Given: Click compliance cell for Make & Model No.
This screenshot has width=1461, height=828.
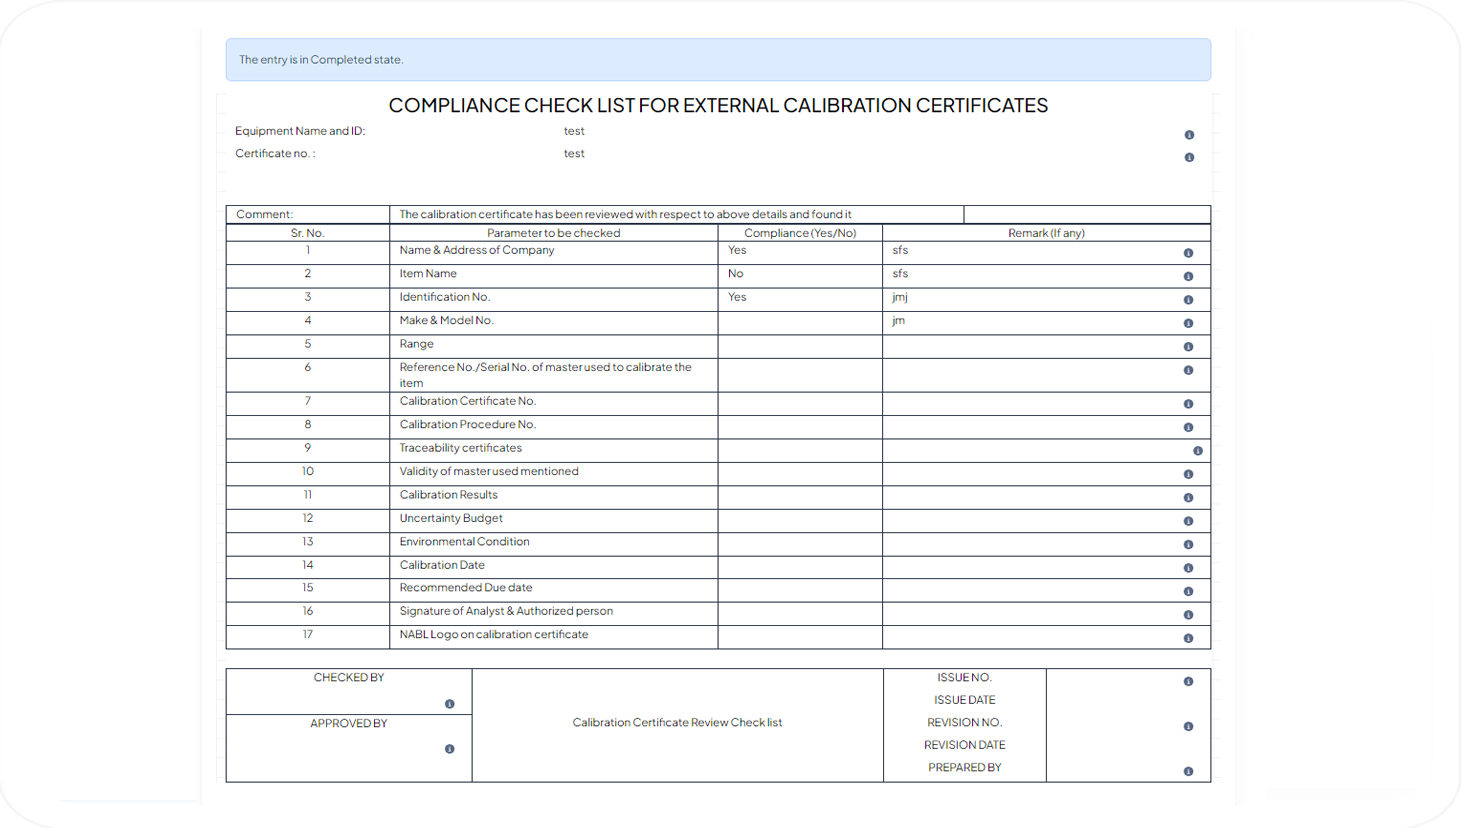Looking at the screenshot, I should point(799,322).
